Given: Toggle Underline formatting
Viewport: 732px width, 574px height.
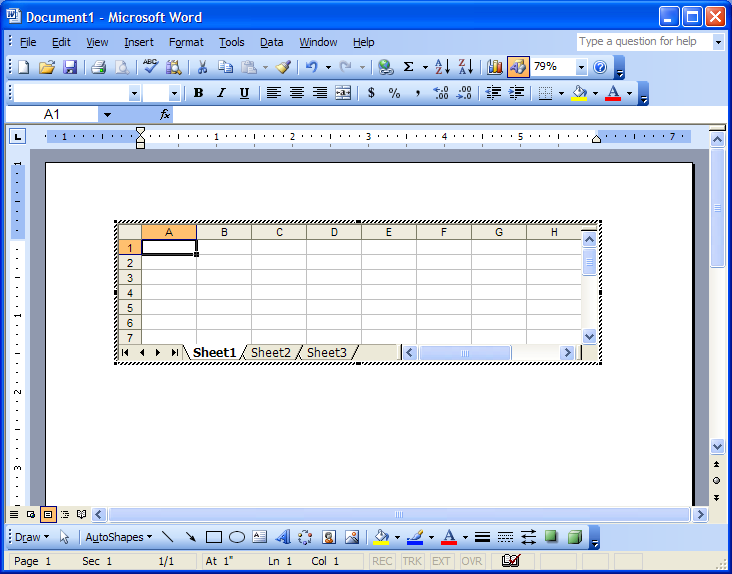Looking at the screenshot, I should [x=244, y=93].
